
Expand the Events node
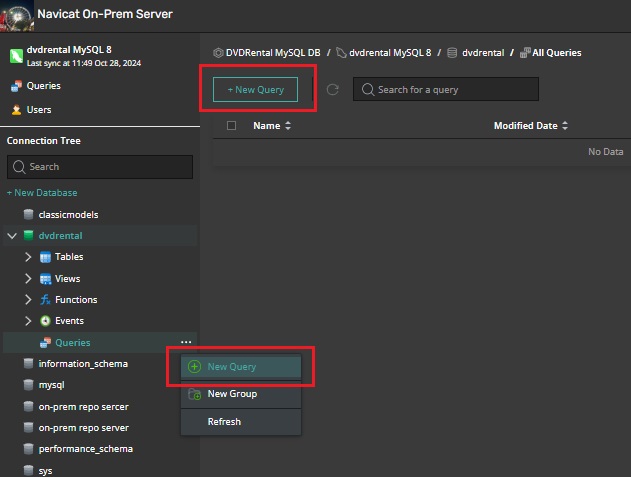pos(28,321)
